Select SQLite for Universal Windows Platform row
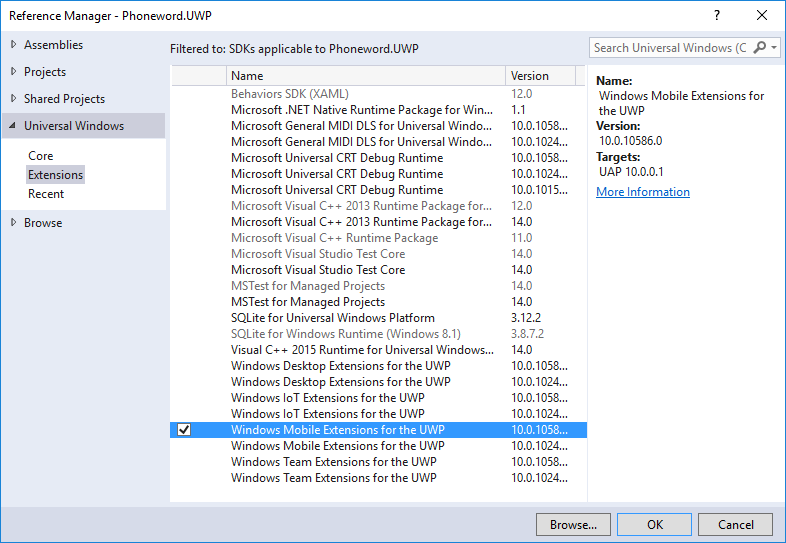The image size is (786, 543). [339, 318]
